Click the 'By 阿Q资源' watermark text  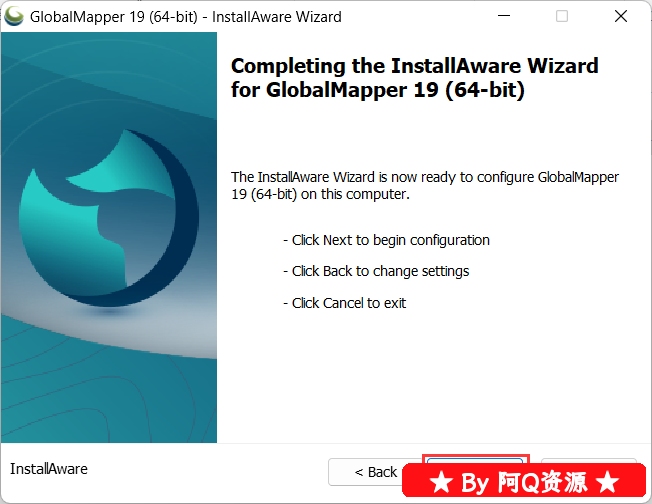point(524,482)
